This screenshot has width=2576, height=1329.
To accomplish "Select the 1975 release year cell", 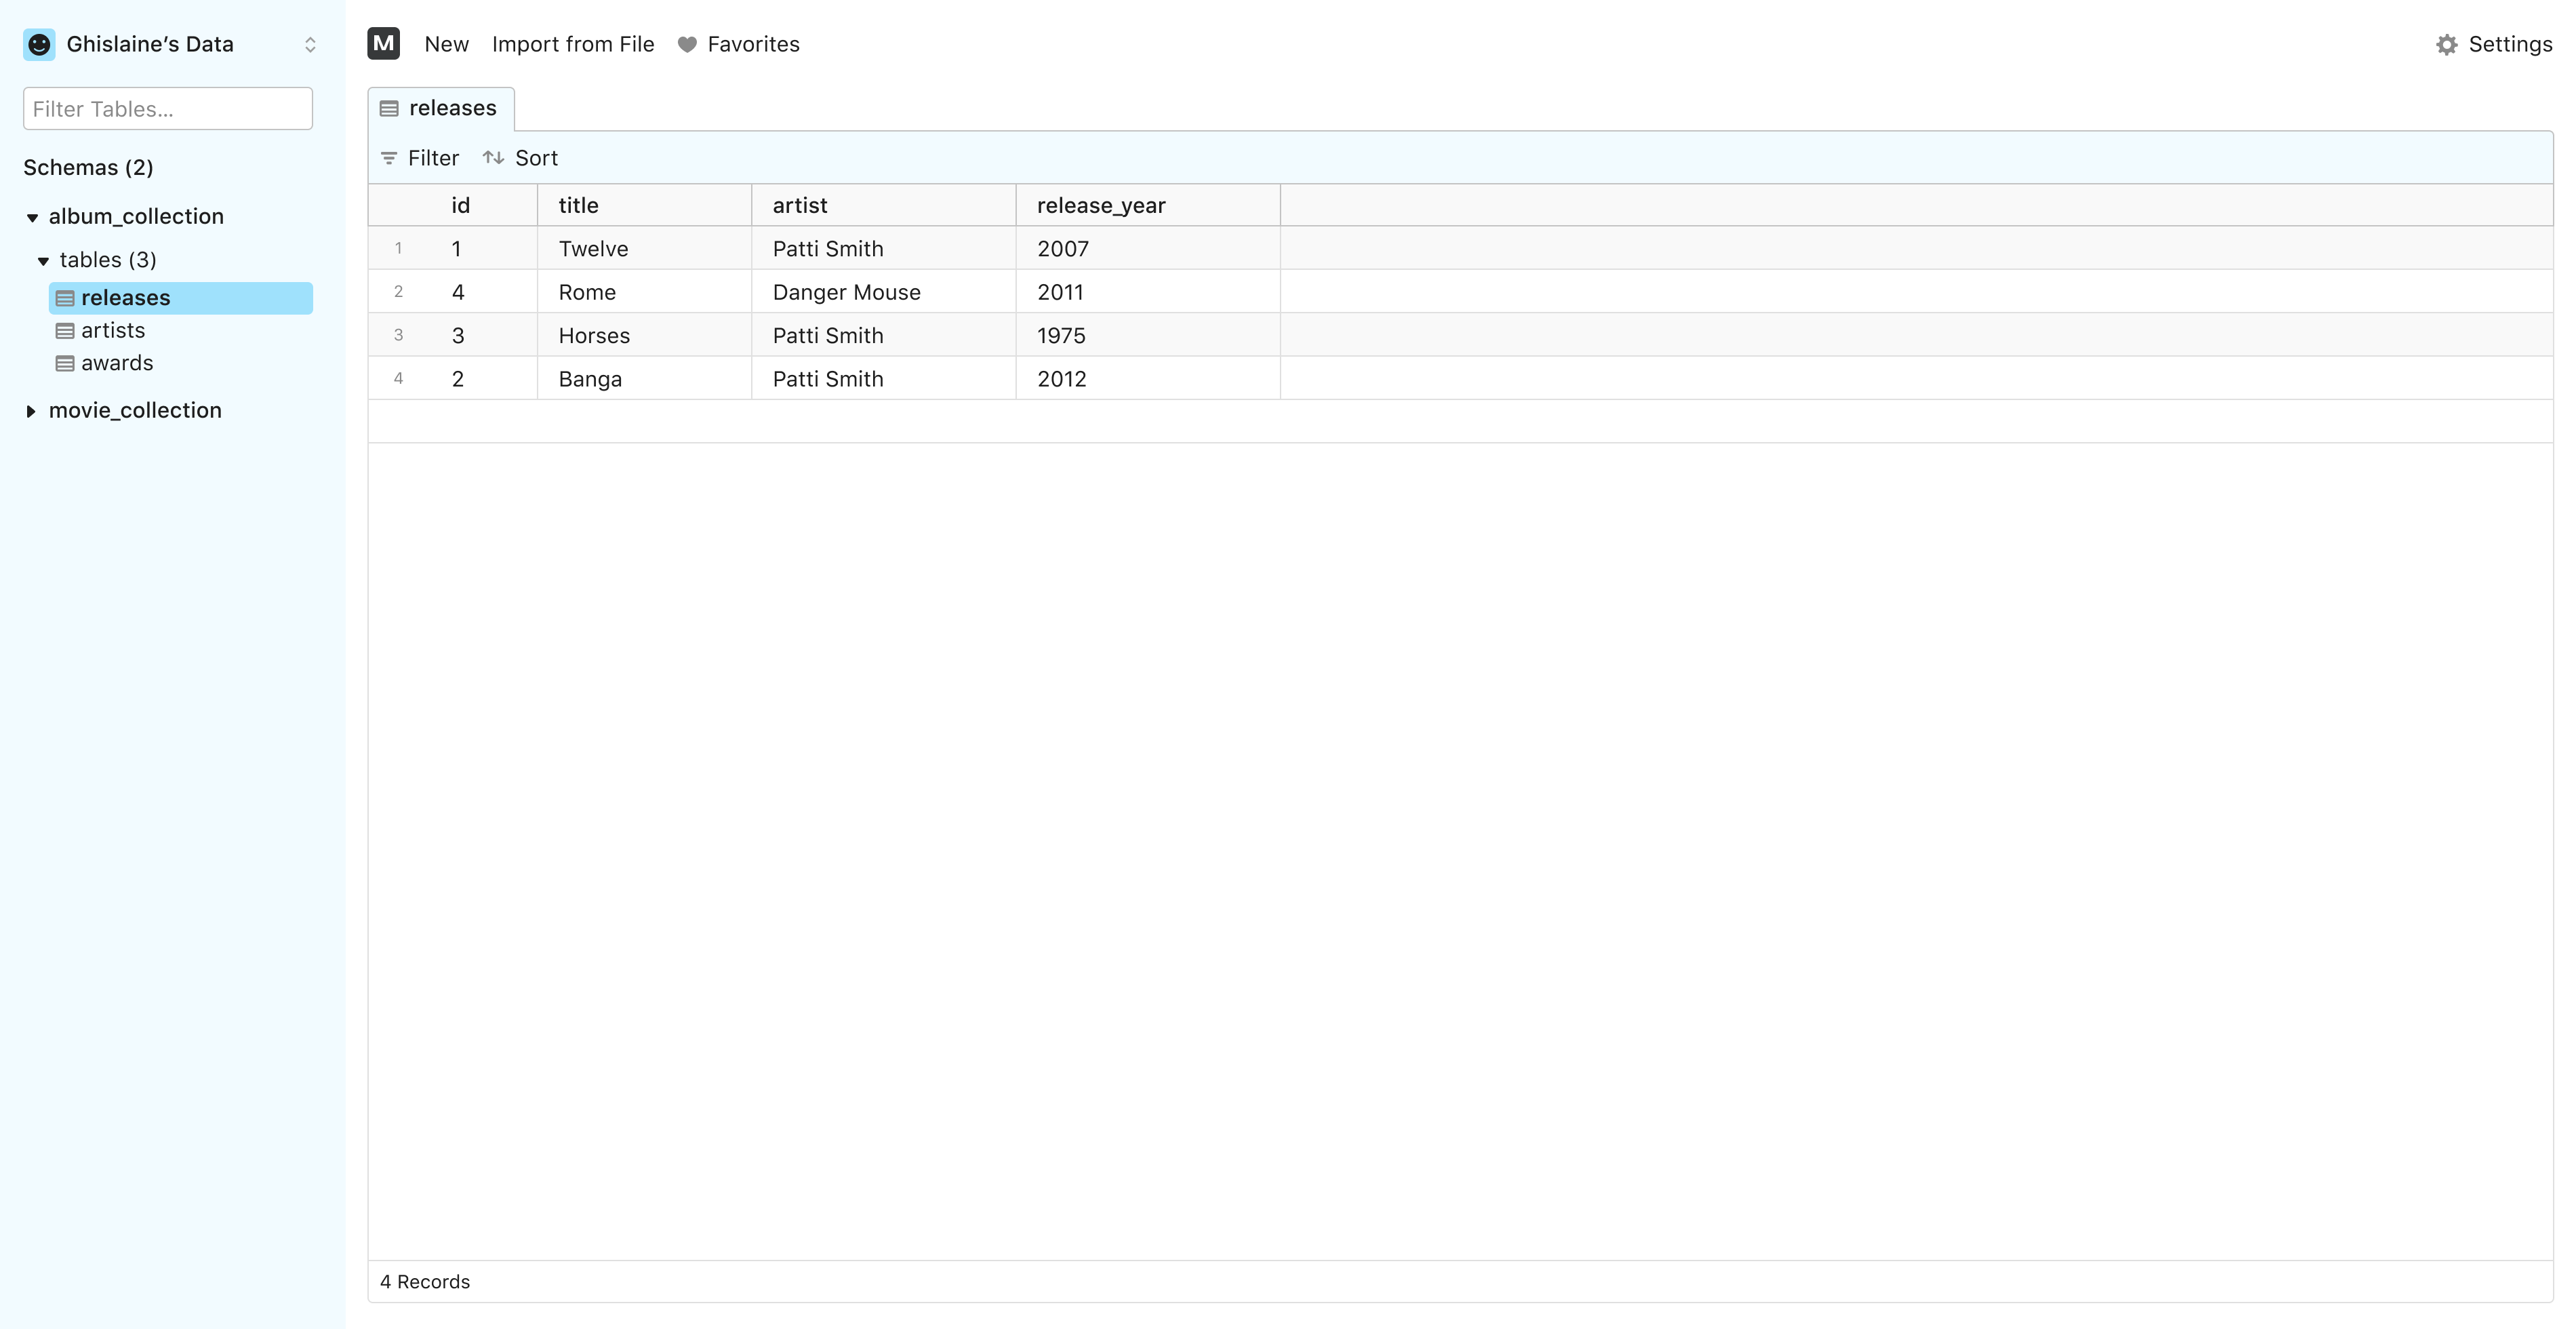I will point(1148,335).
